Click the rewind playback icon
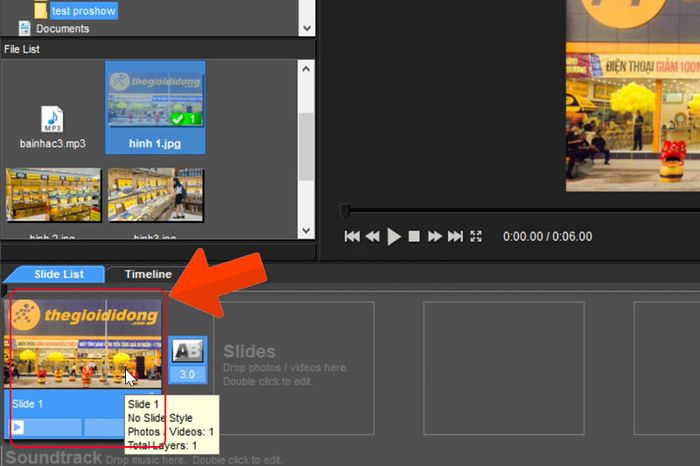The width and height of the screenshot is (700, 466). [372, 236]
